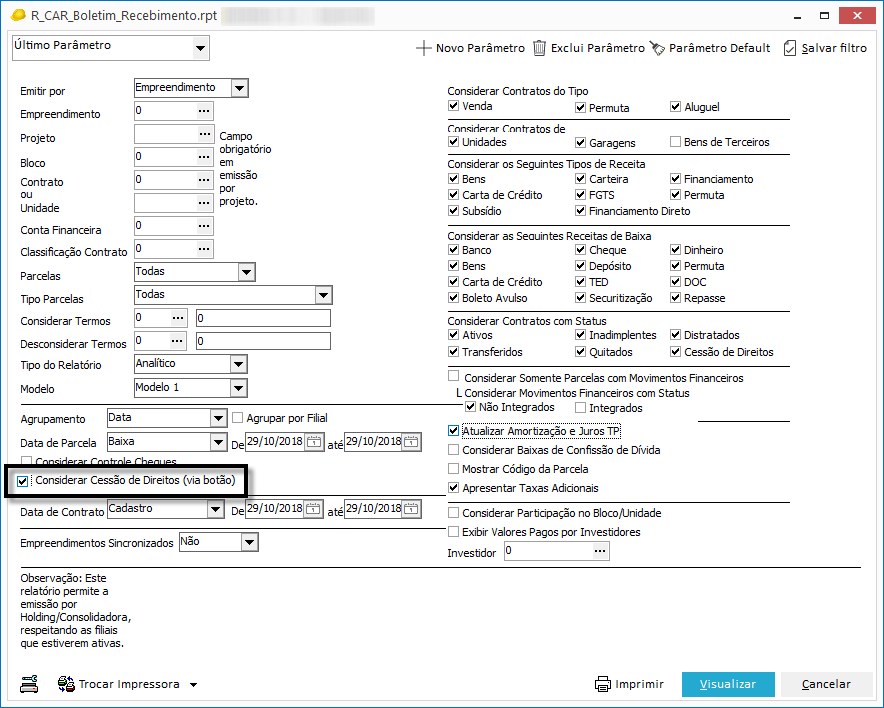Click the yellow helmet app icon in title bar

(x=18, y=15)
